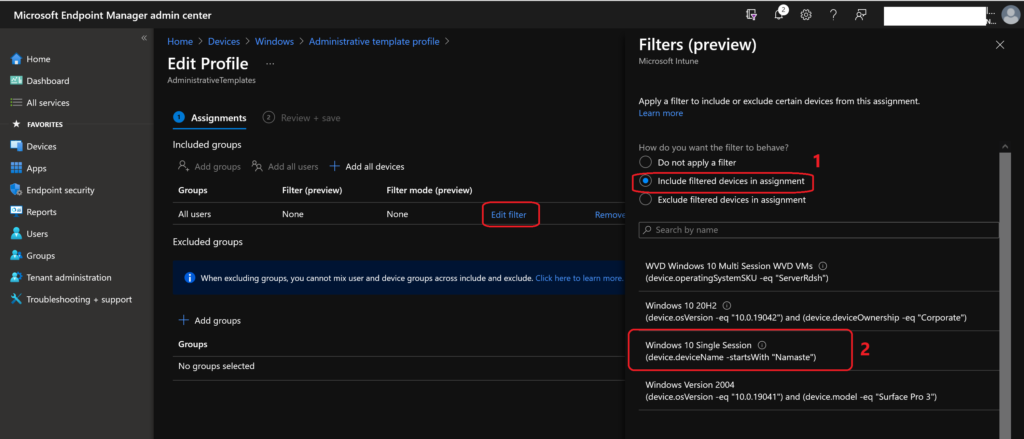Click info icon beside WVD Multi Session

click(x=823, y=266)
